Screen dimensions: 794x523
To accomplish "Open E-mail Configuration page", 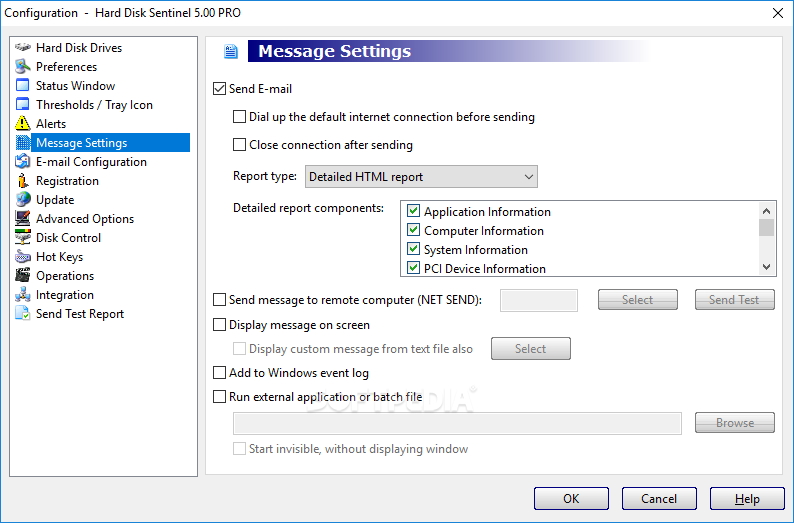I will click(91, 162).
